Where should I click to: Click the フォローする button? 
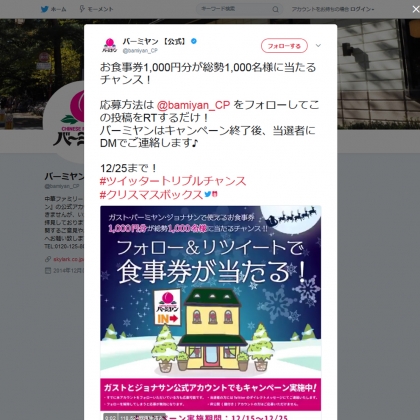tap(284, 46)
